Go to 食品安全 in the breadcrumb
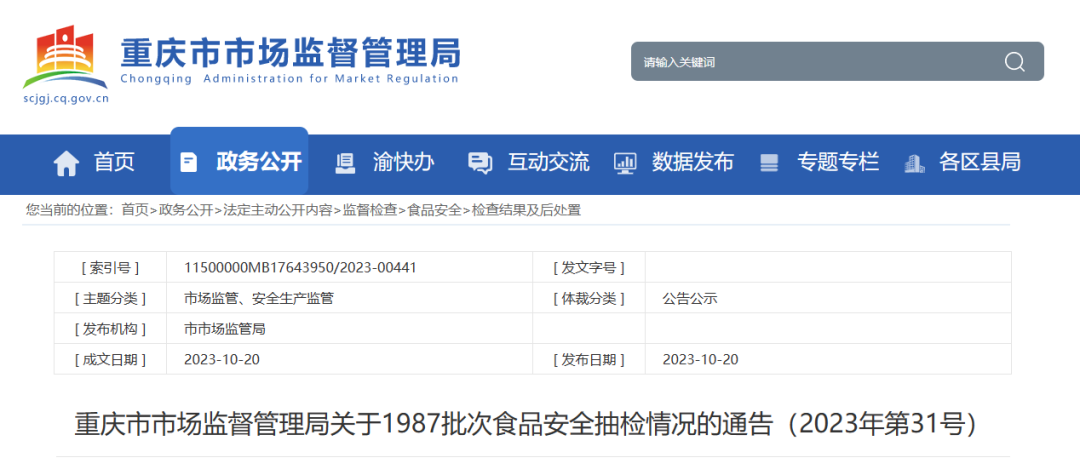The height and width of the screenshot is (475, 1080). click(435, 210)
